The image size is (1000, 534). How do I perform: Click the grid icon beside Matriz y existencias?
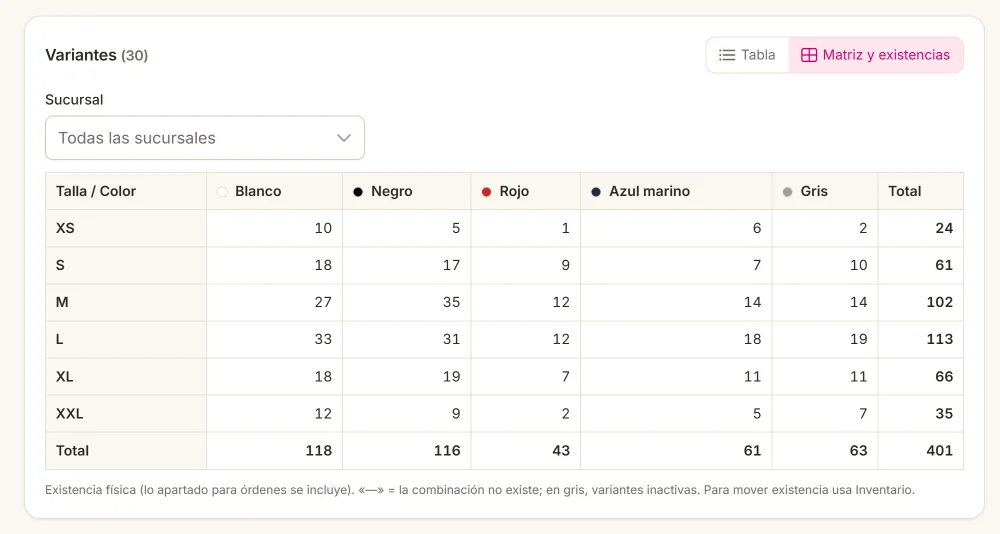[x=809, y=55]
